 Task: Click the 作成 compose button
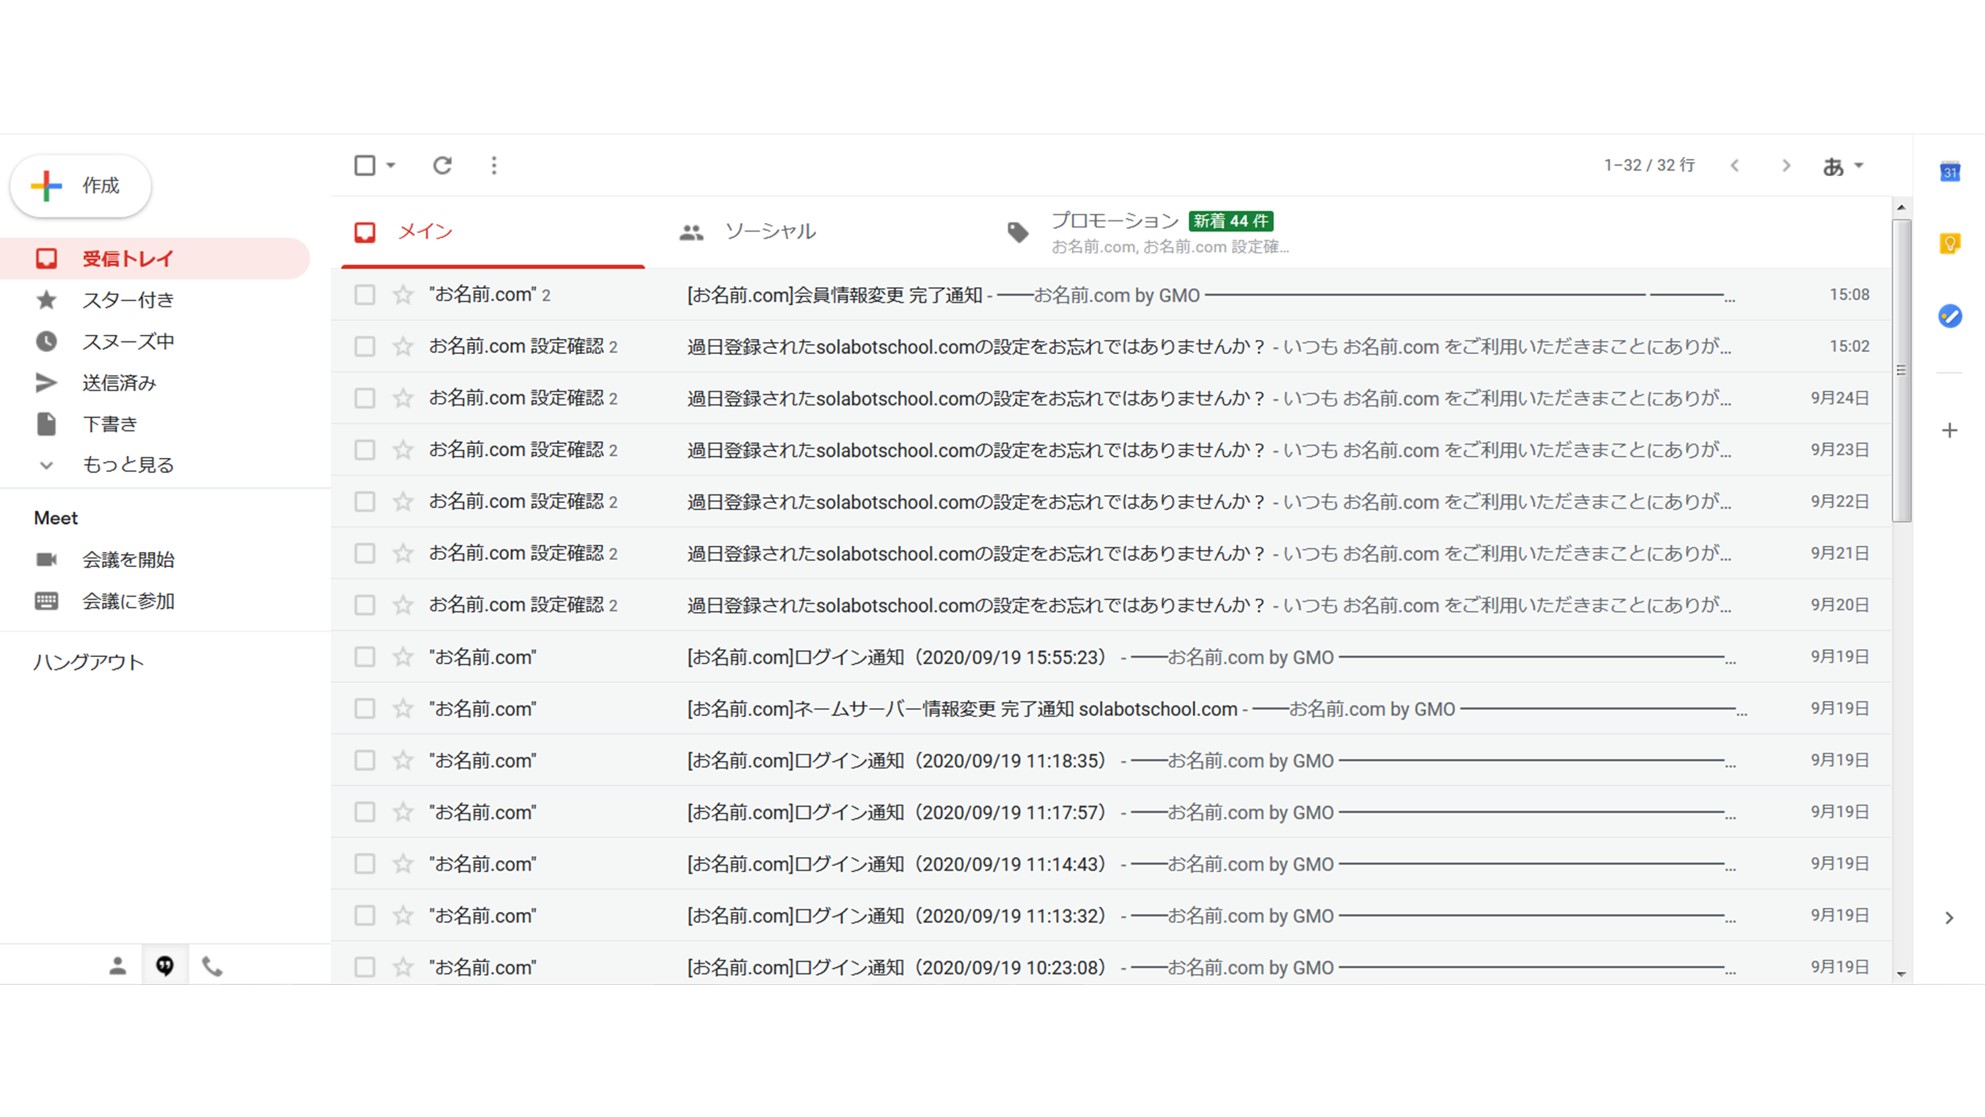pos(80,186)
